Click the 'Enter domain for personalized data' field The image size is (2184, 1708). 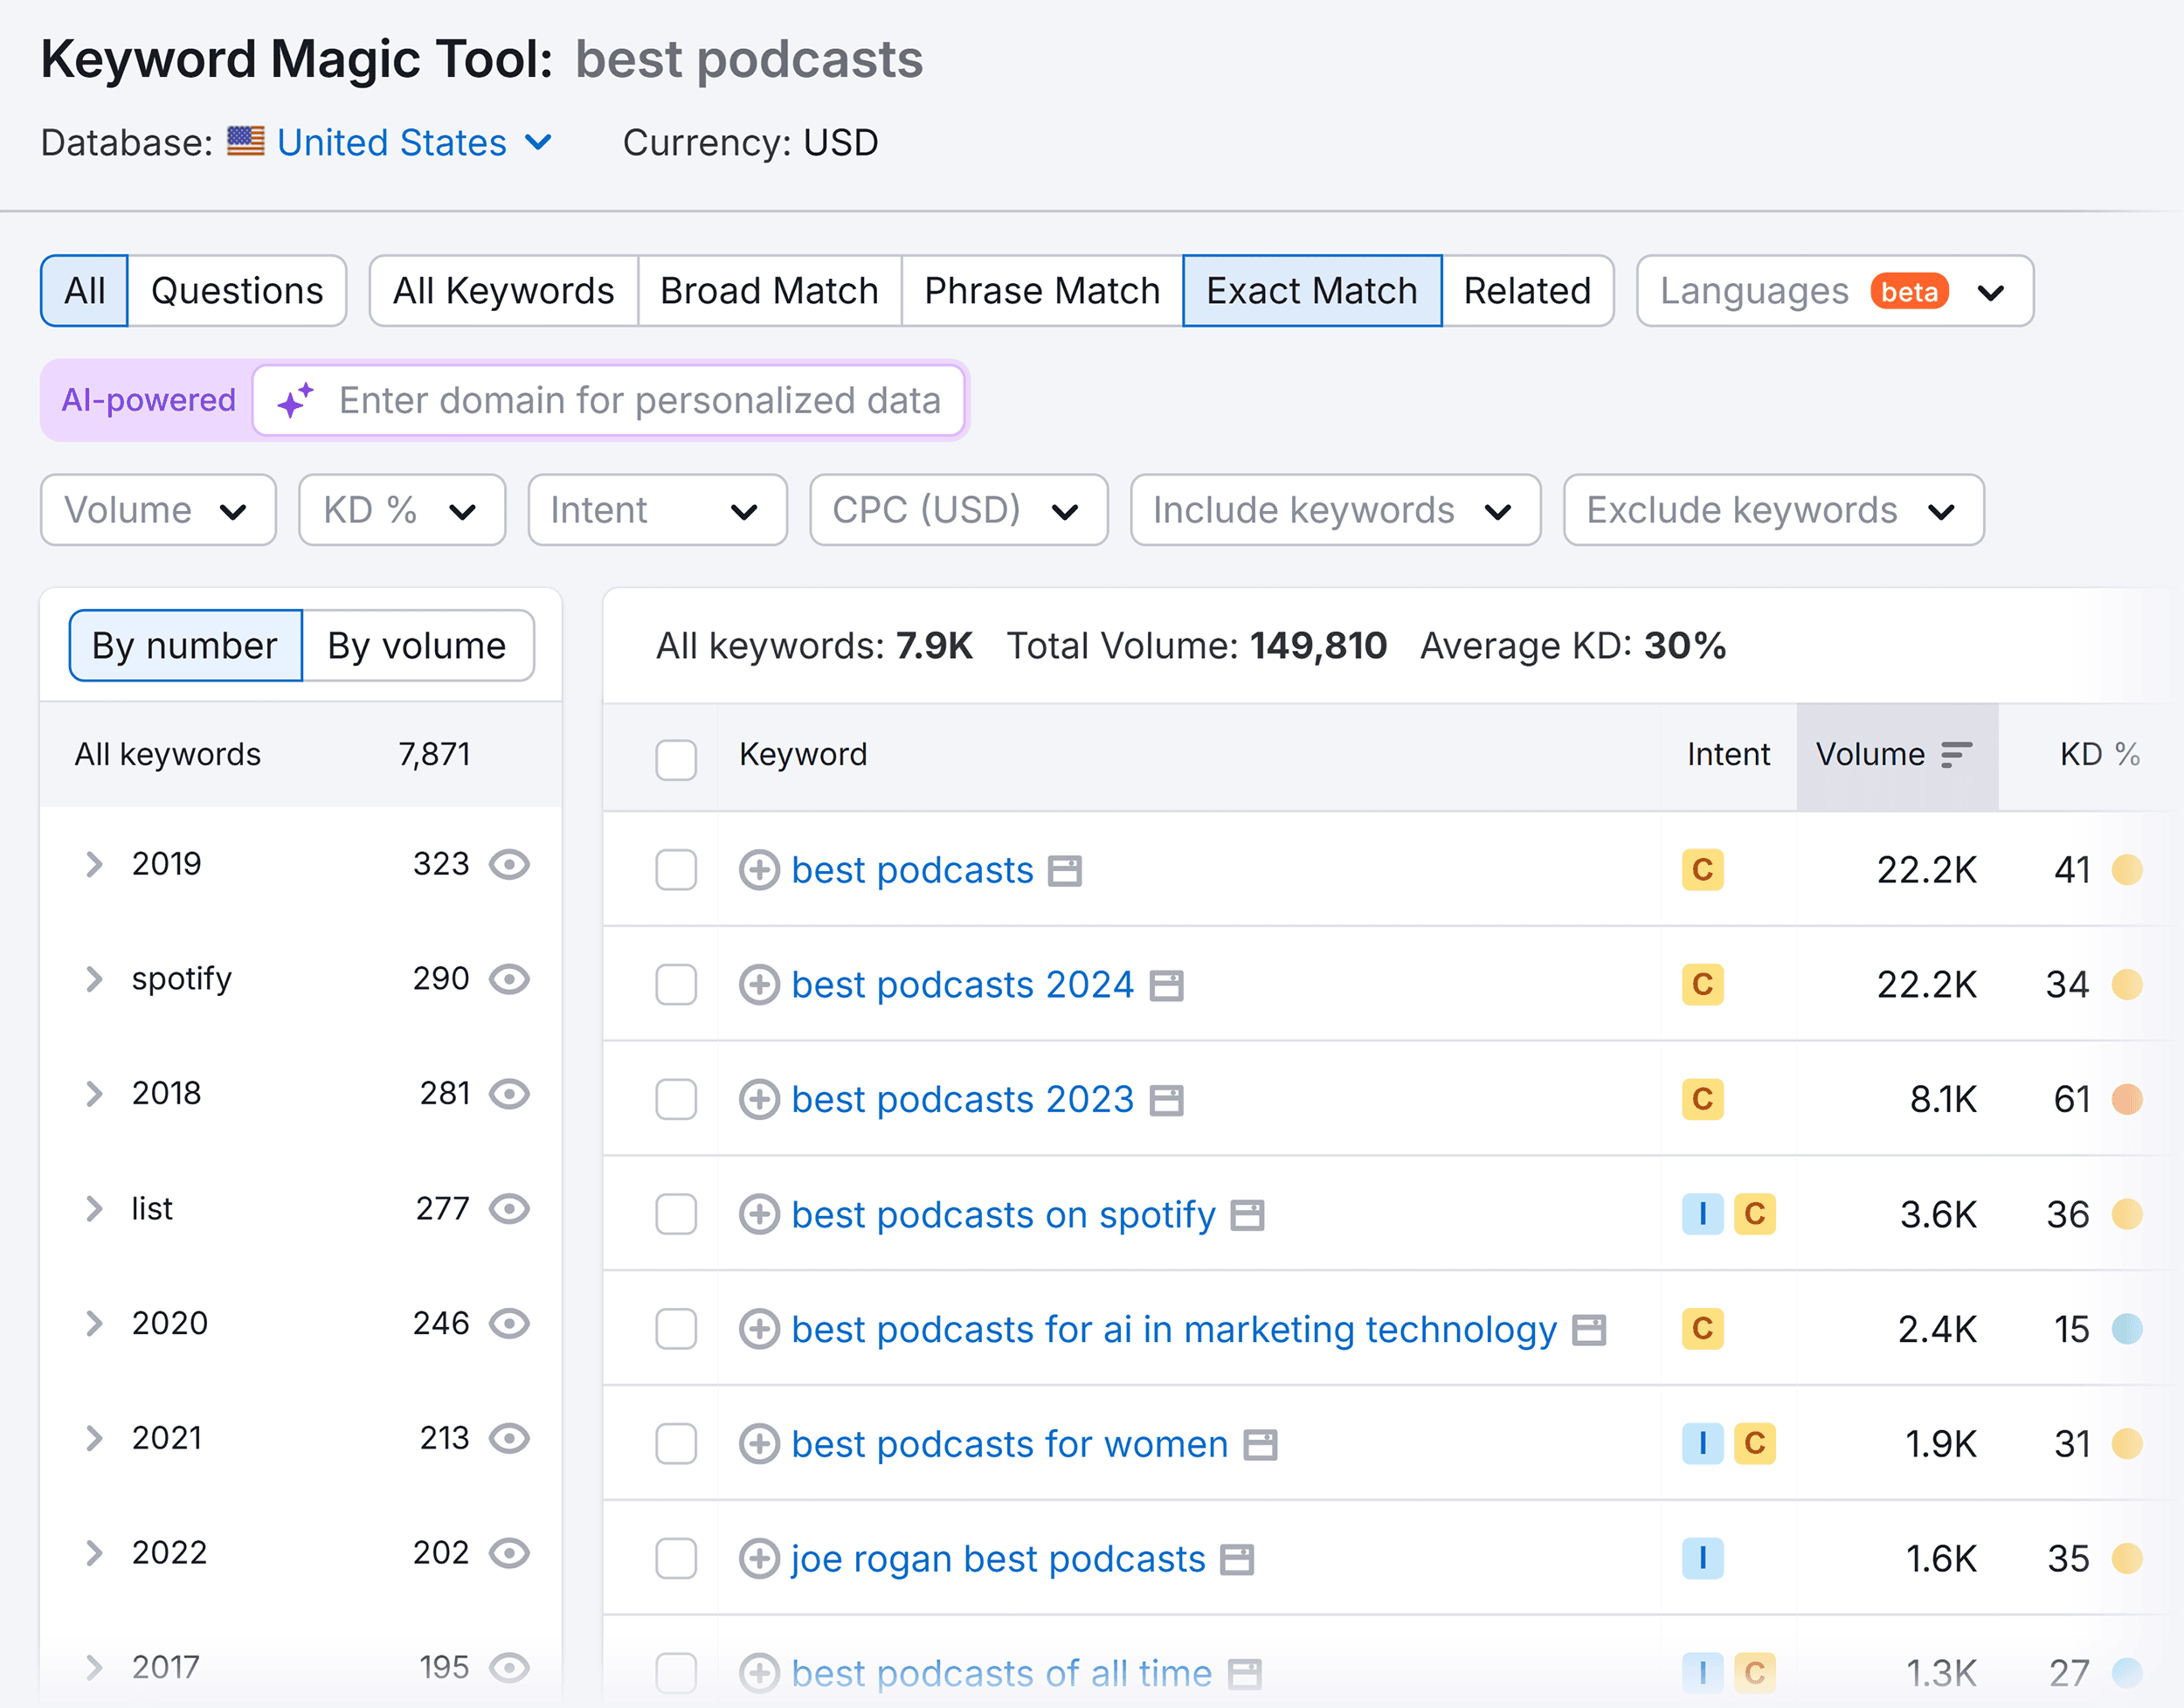(609, 400)
